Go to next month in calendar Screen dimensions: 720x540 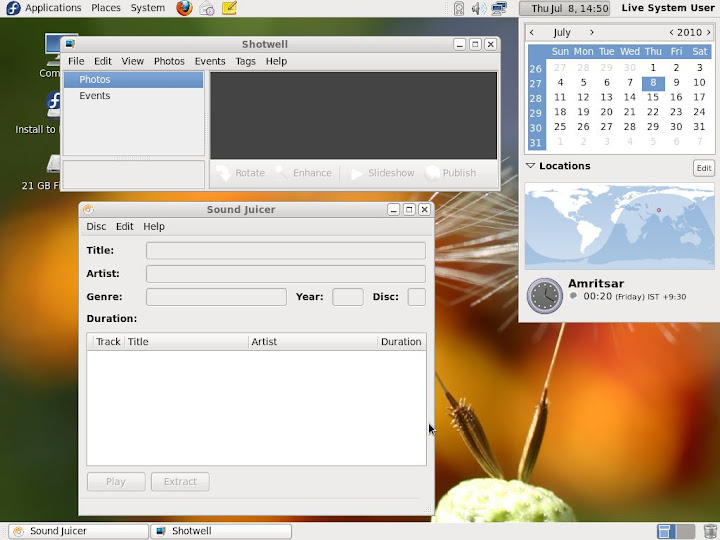[x=591, y=32]
